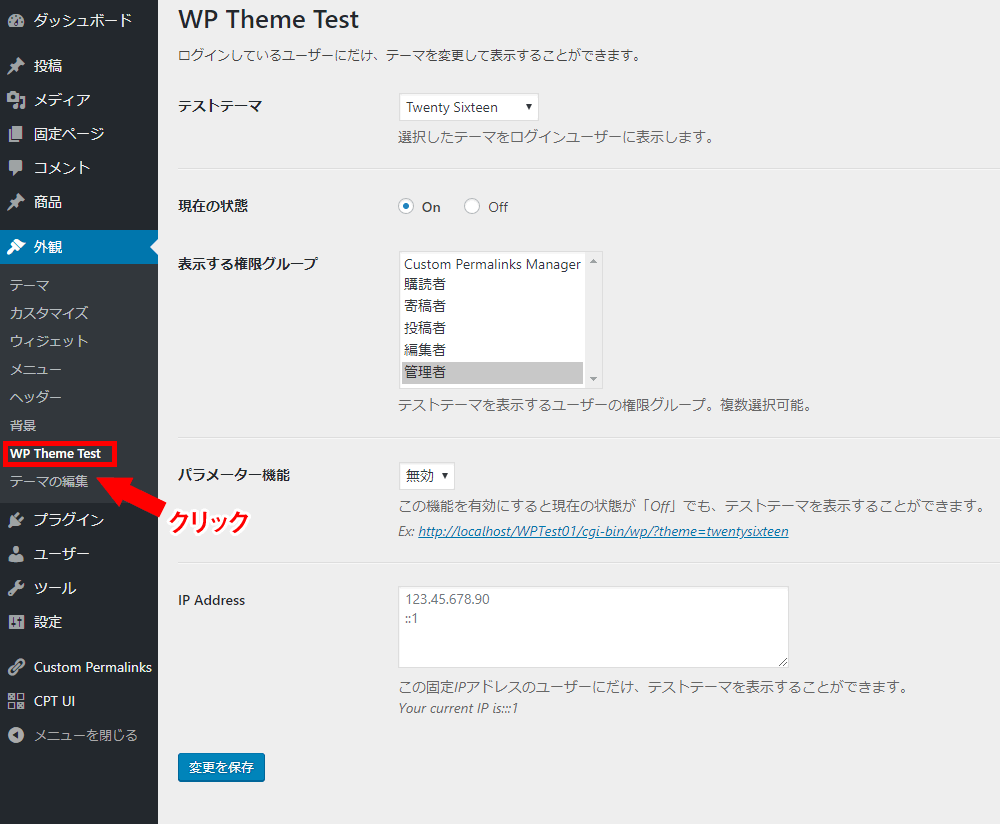The width and height of the screenshot is (1000, 824).
Task: Click the 固定ページ pages icon
Action: point(16,134)
